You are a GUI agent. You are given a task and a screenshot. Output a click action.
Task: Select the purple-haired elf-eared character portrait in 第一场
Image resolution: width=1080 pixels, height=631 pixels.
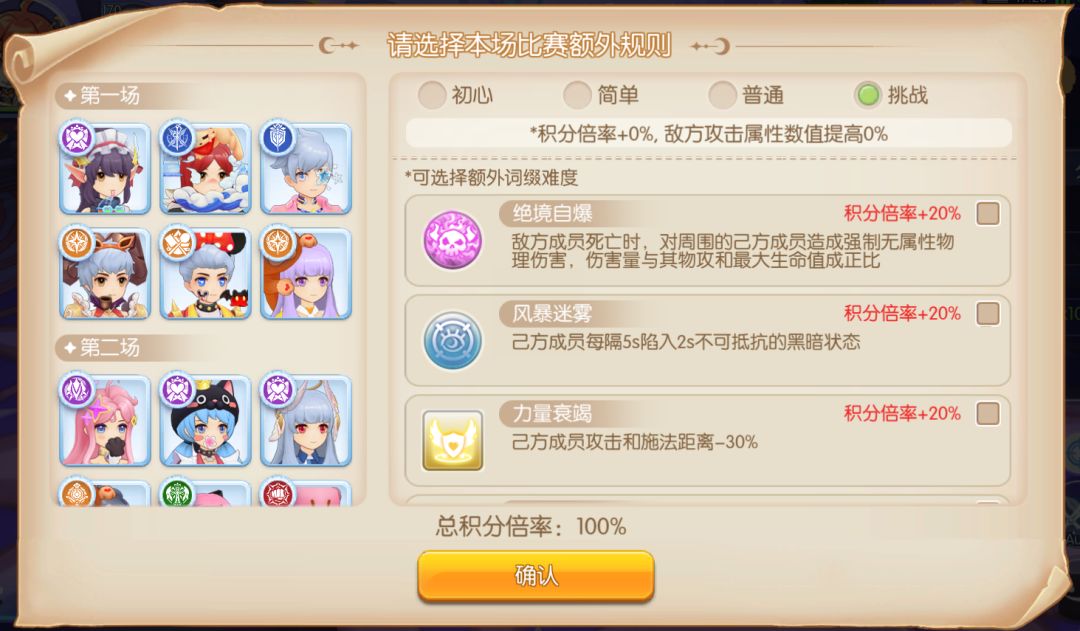pos(105,169)
